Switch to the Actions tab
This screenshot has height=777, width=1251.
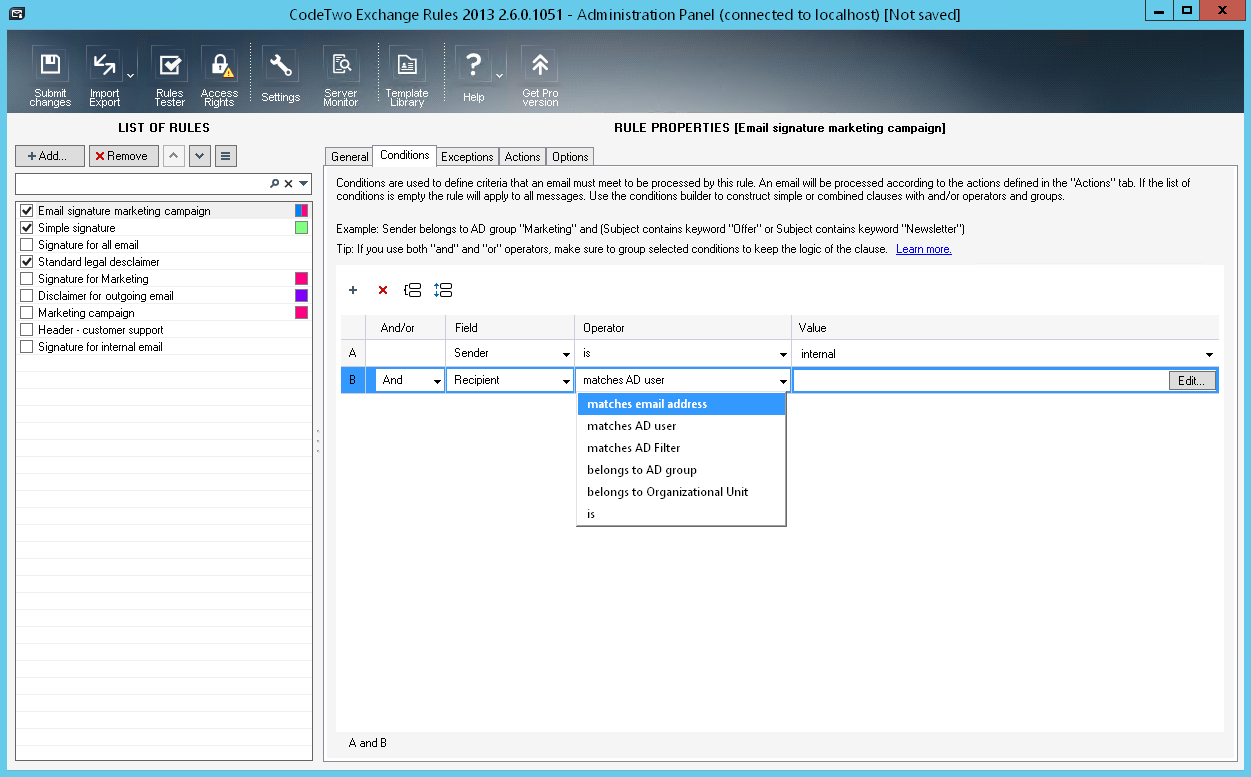pos(522,157)
